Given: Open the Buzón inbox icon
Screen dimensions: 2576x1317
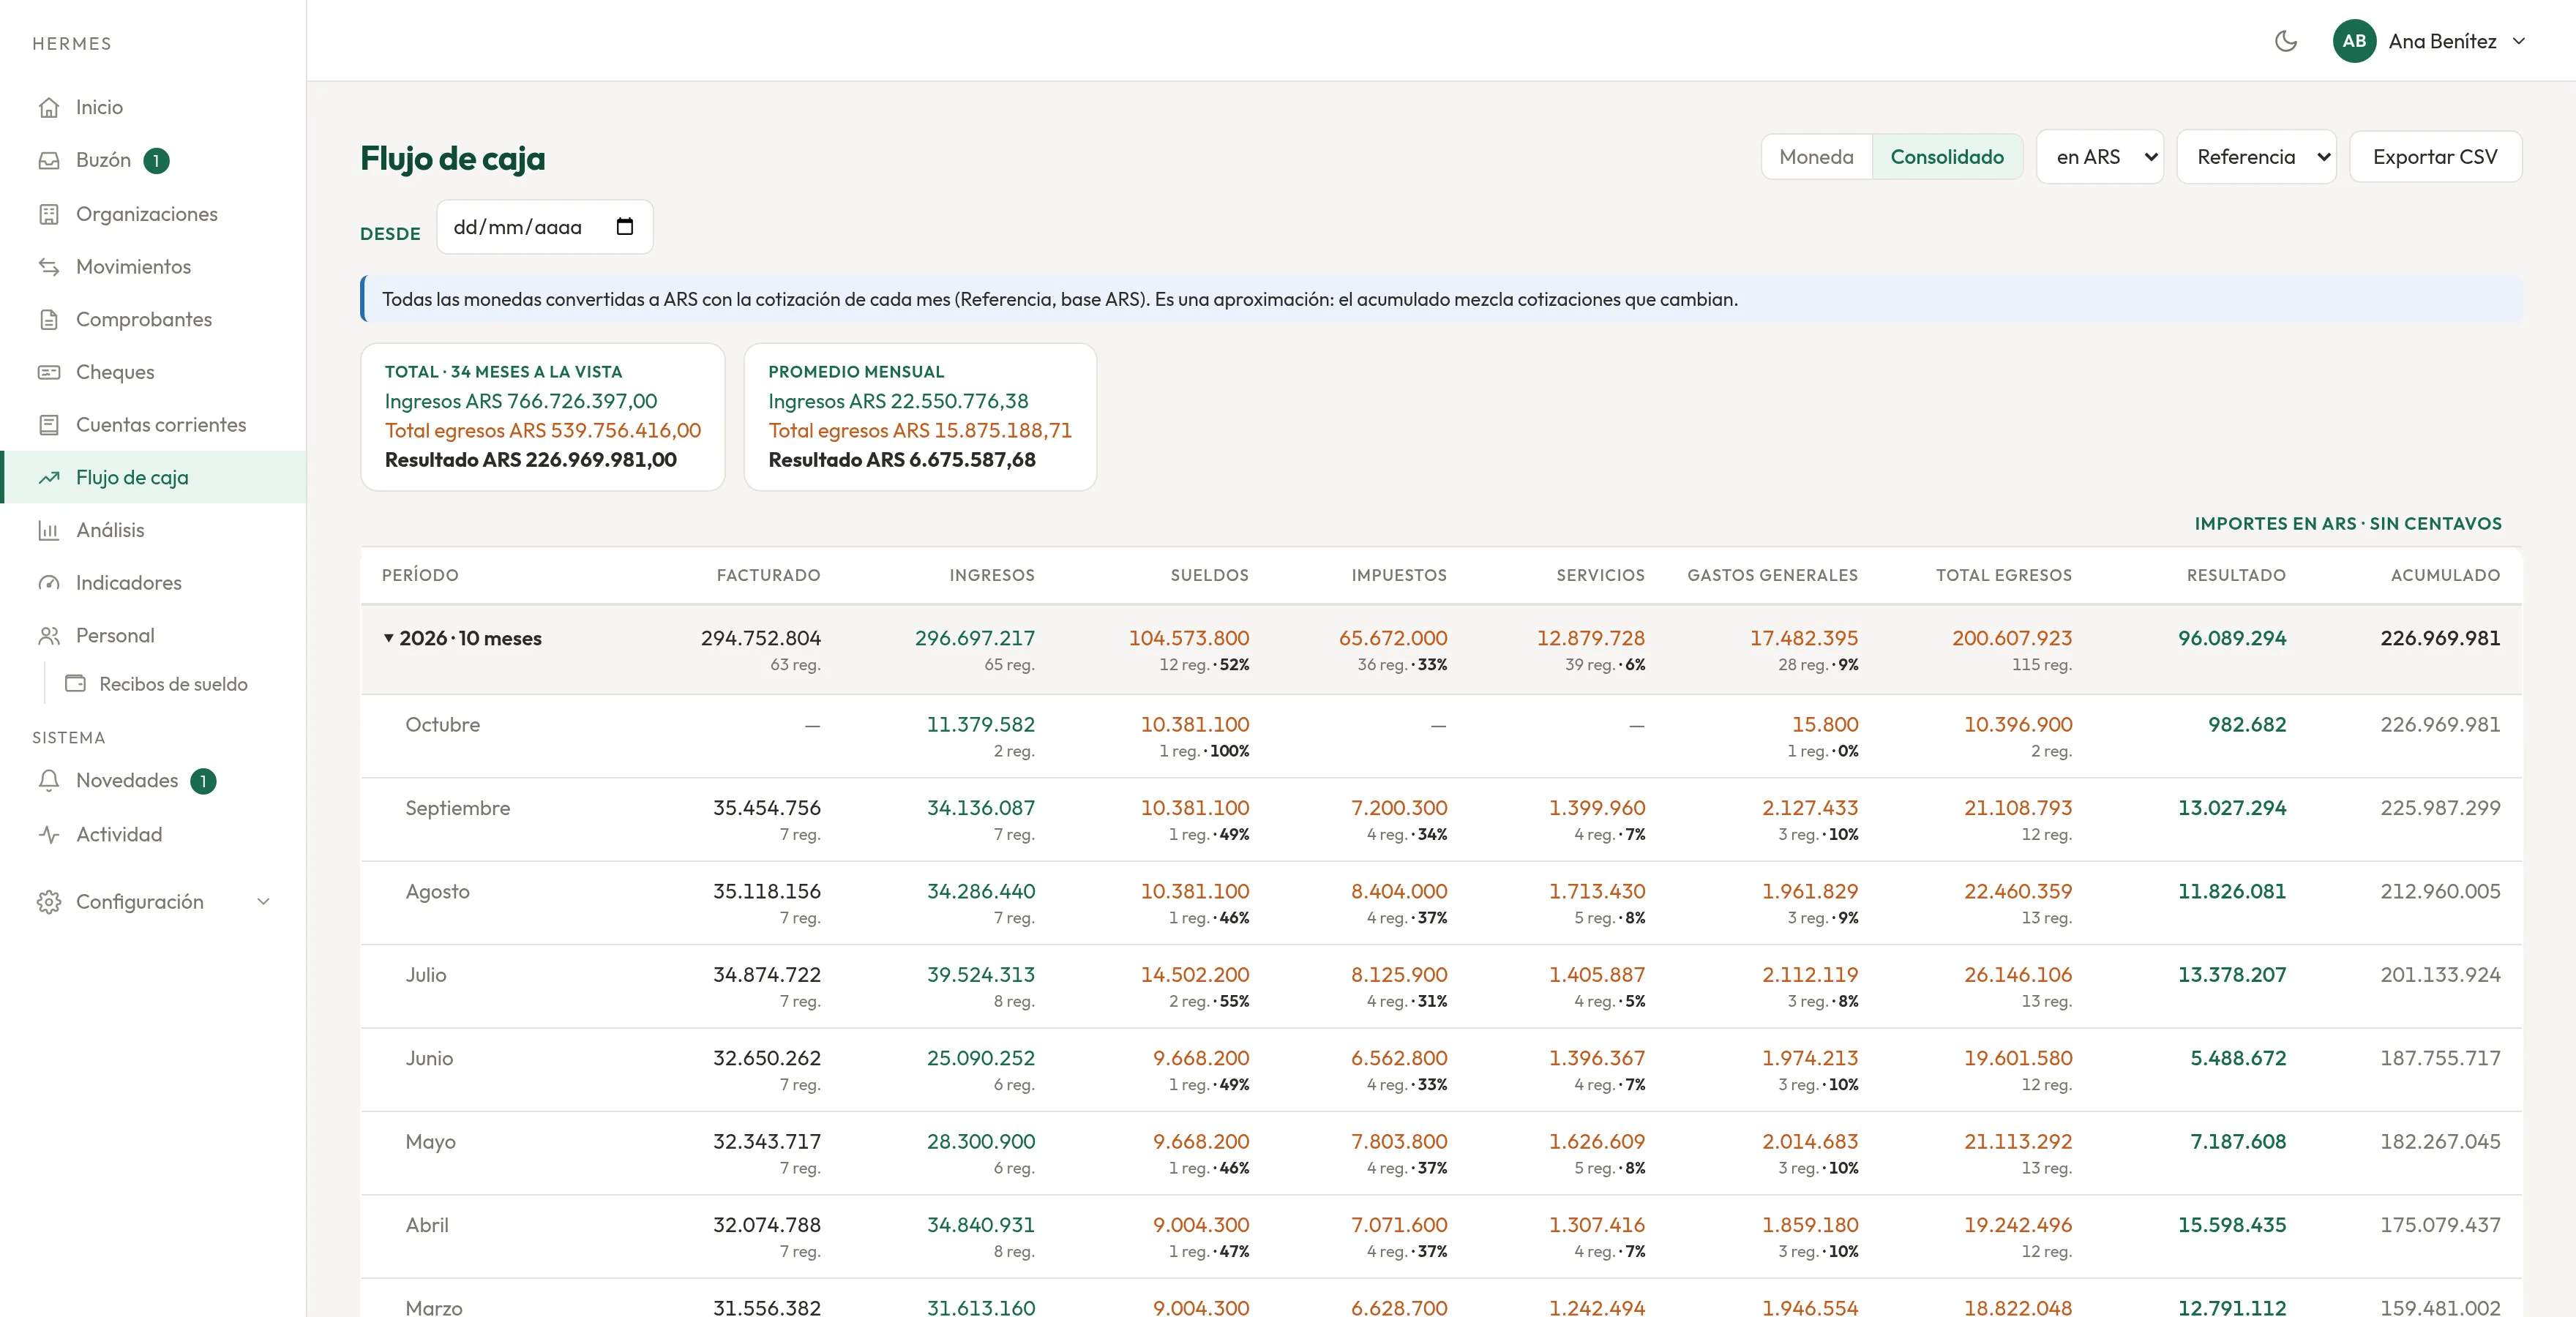Looking at the screenshot, I should click(x=49, y=160).
